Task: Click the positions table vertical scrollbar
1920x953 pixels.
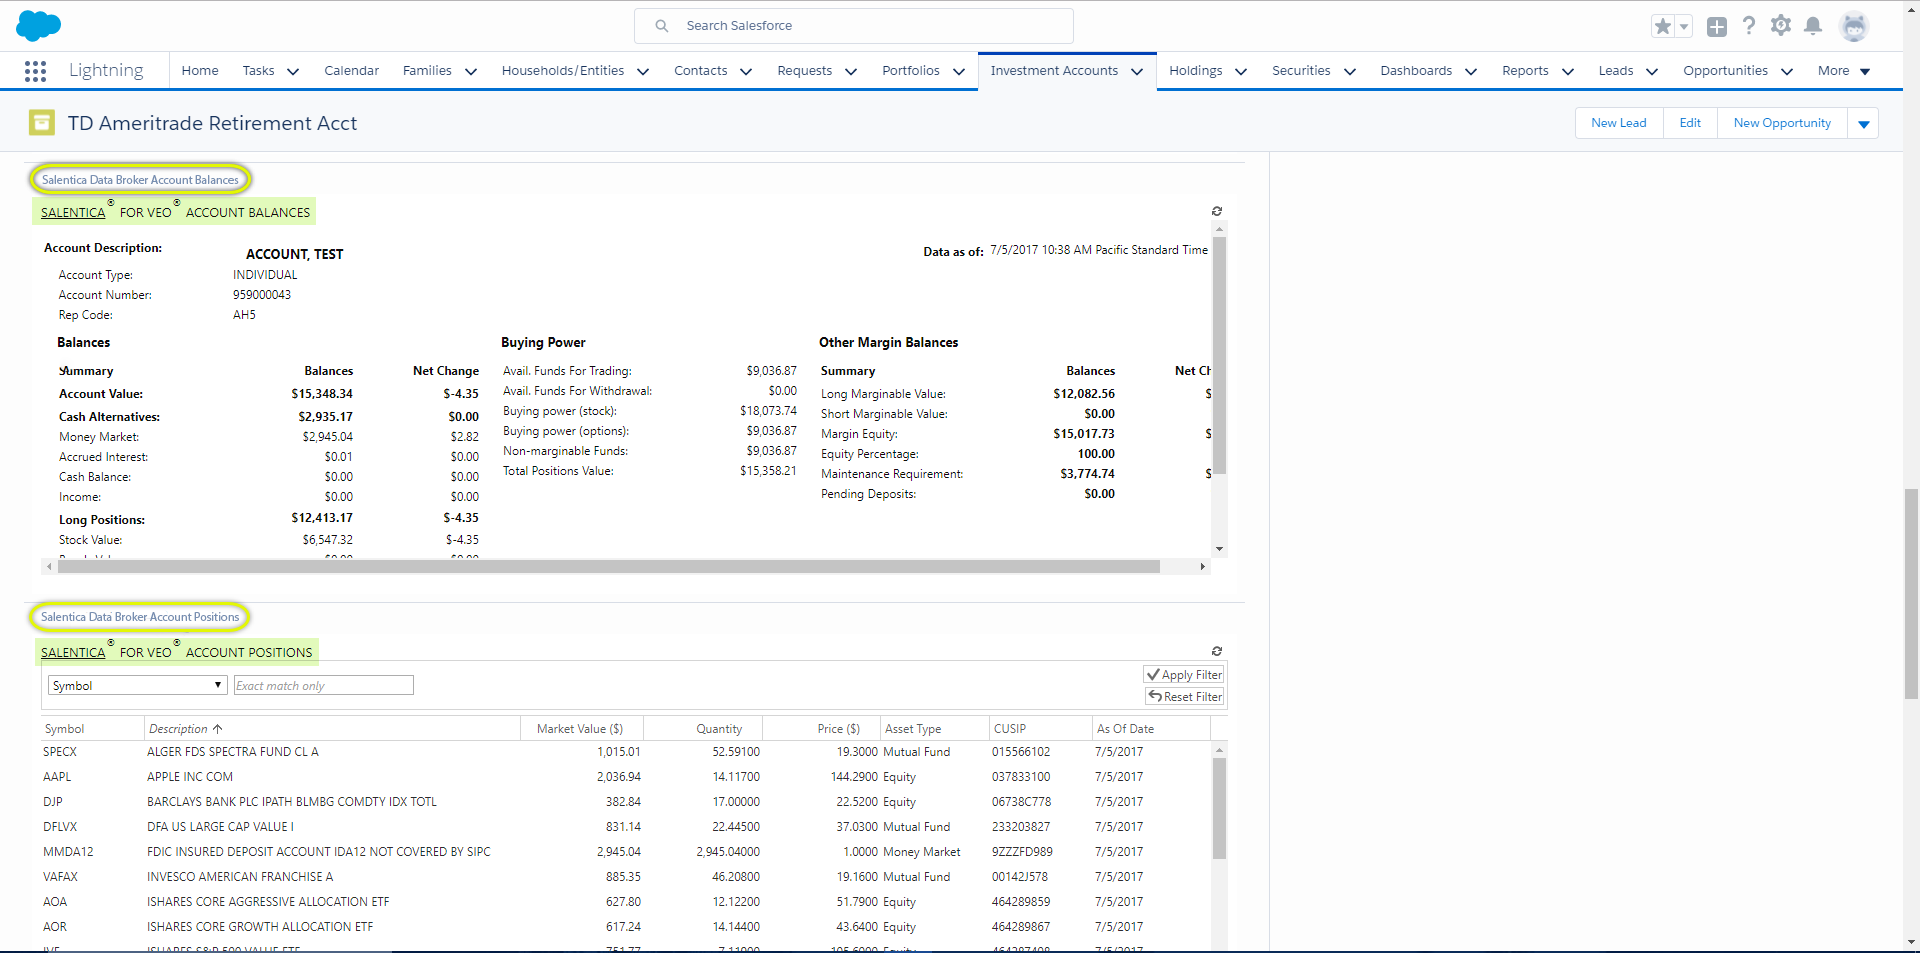Action: [x=1219, y=808]
